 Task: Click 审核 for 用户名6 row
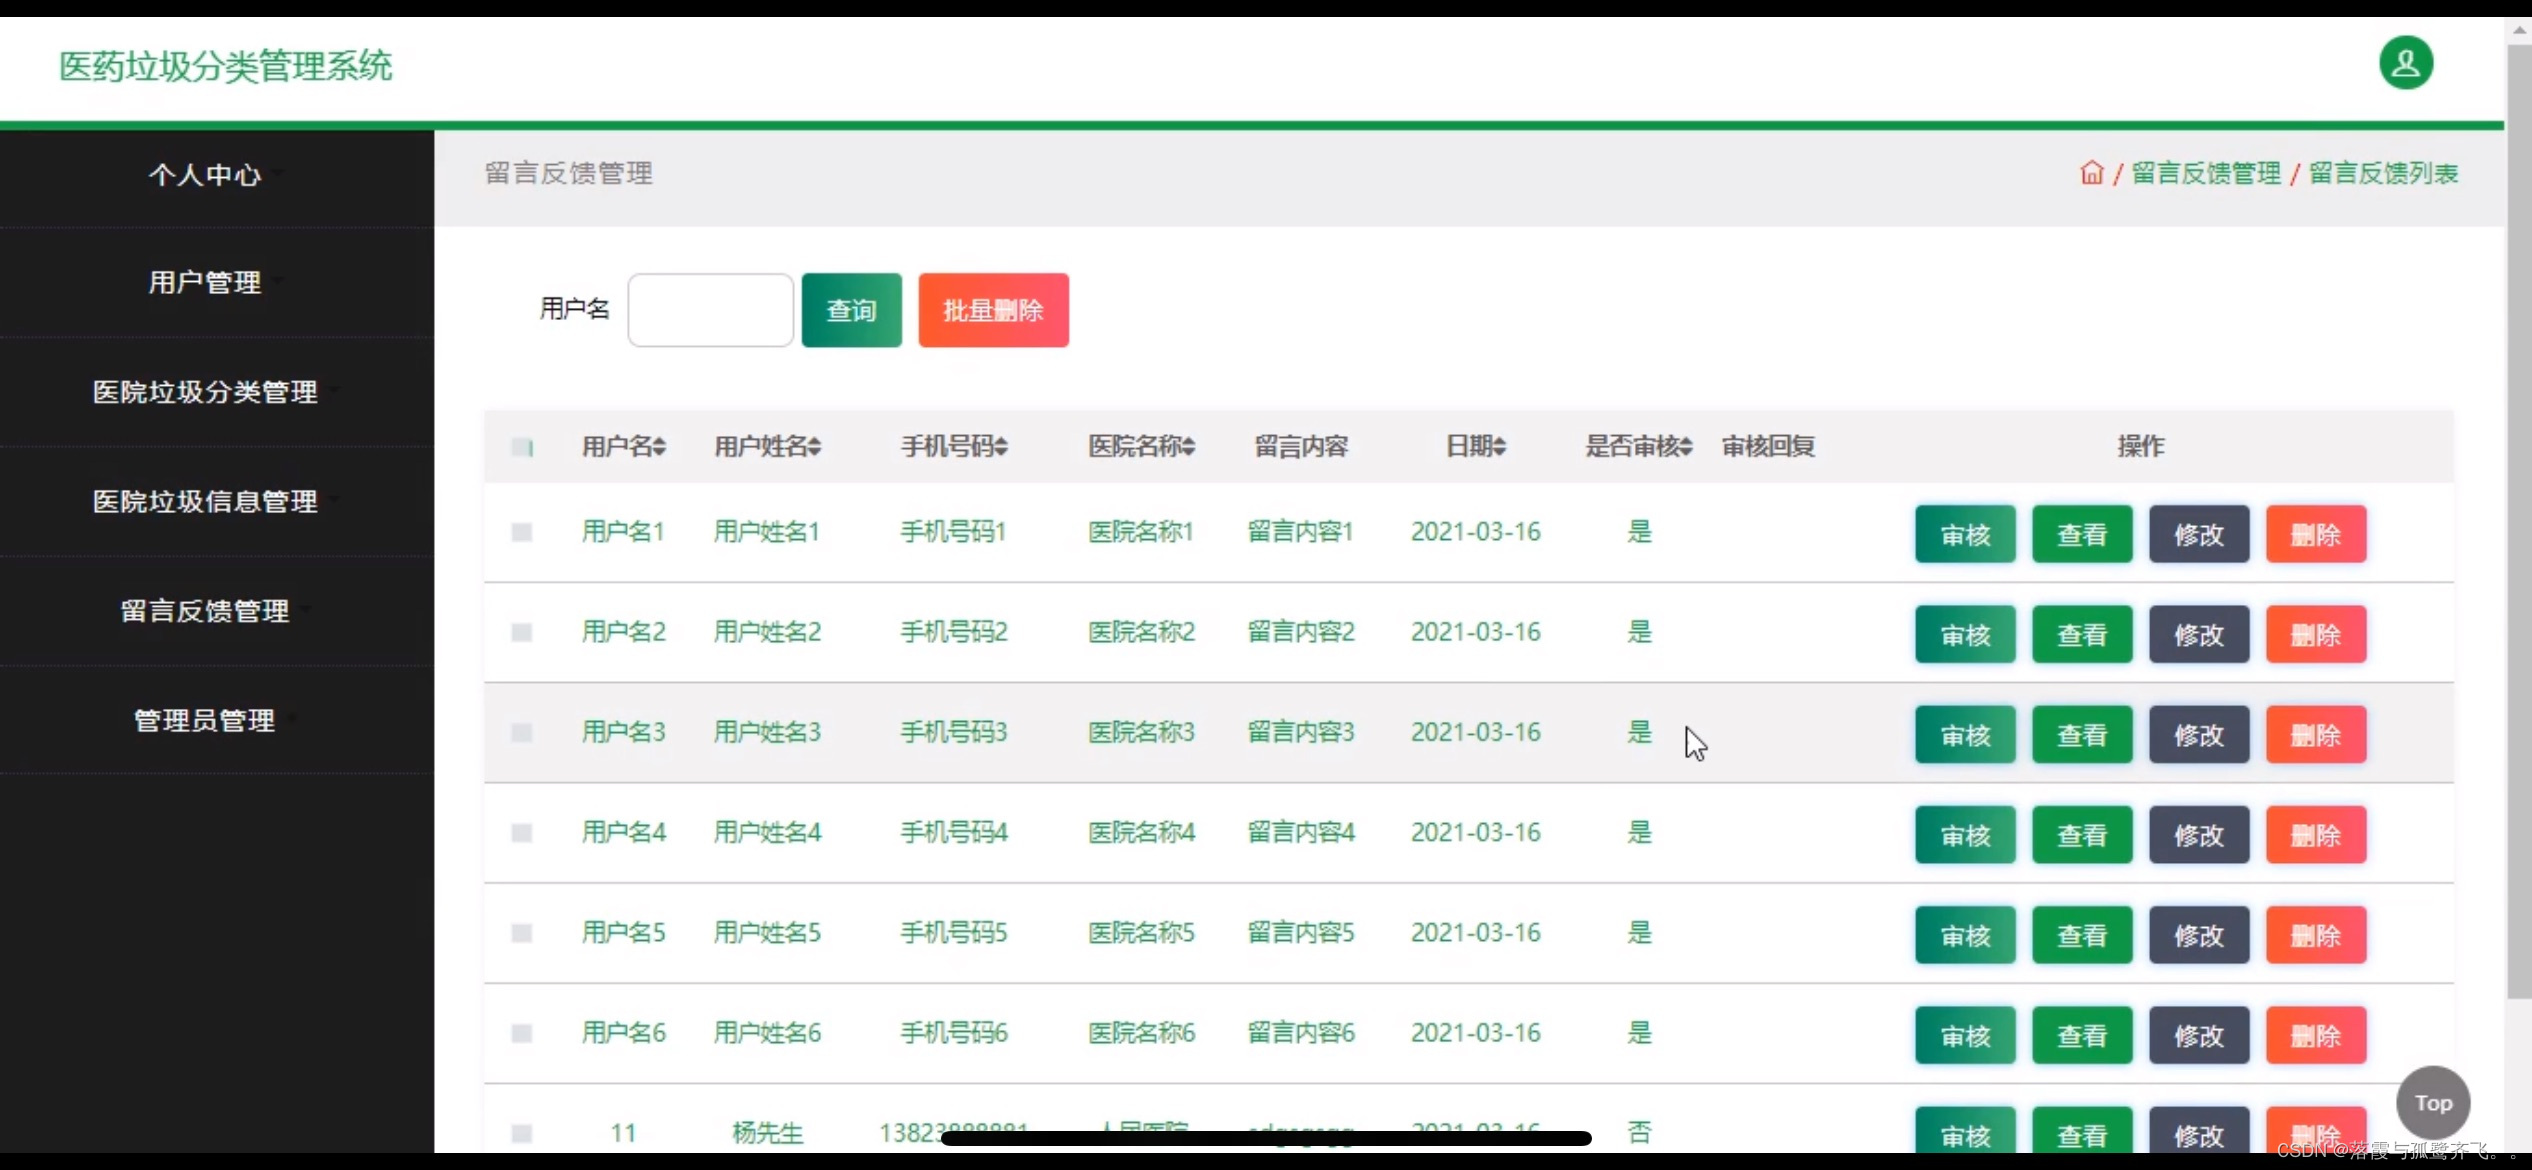point(1965,1035)
